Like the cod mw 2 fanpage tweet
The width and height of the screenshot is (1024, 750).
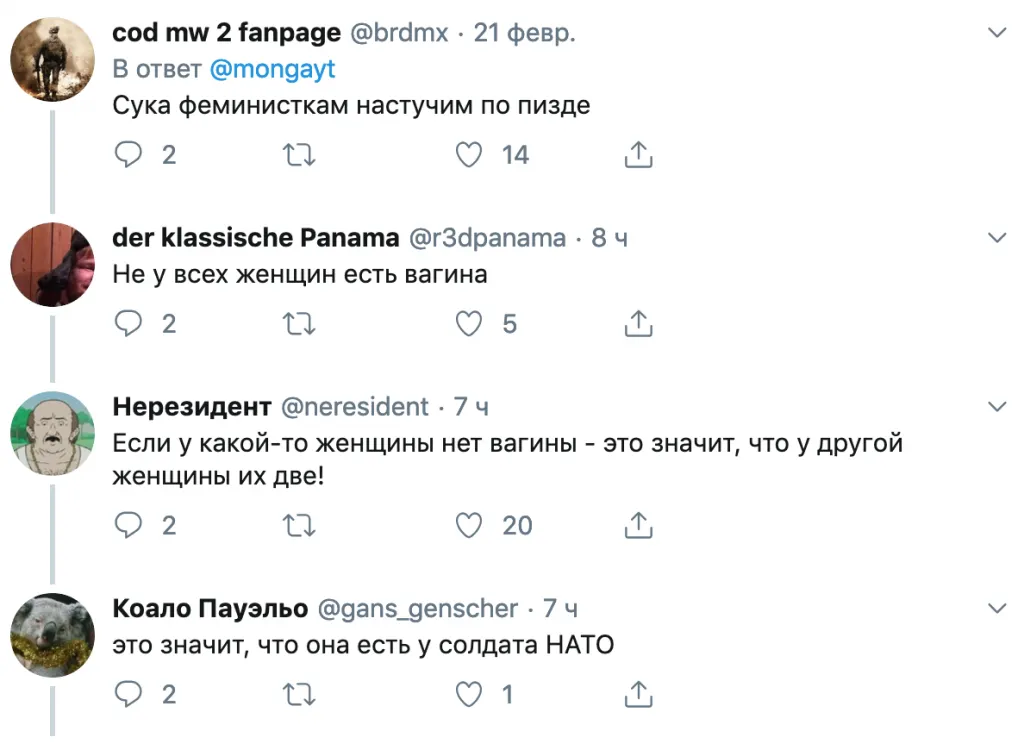(470, 155)
